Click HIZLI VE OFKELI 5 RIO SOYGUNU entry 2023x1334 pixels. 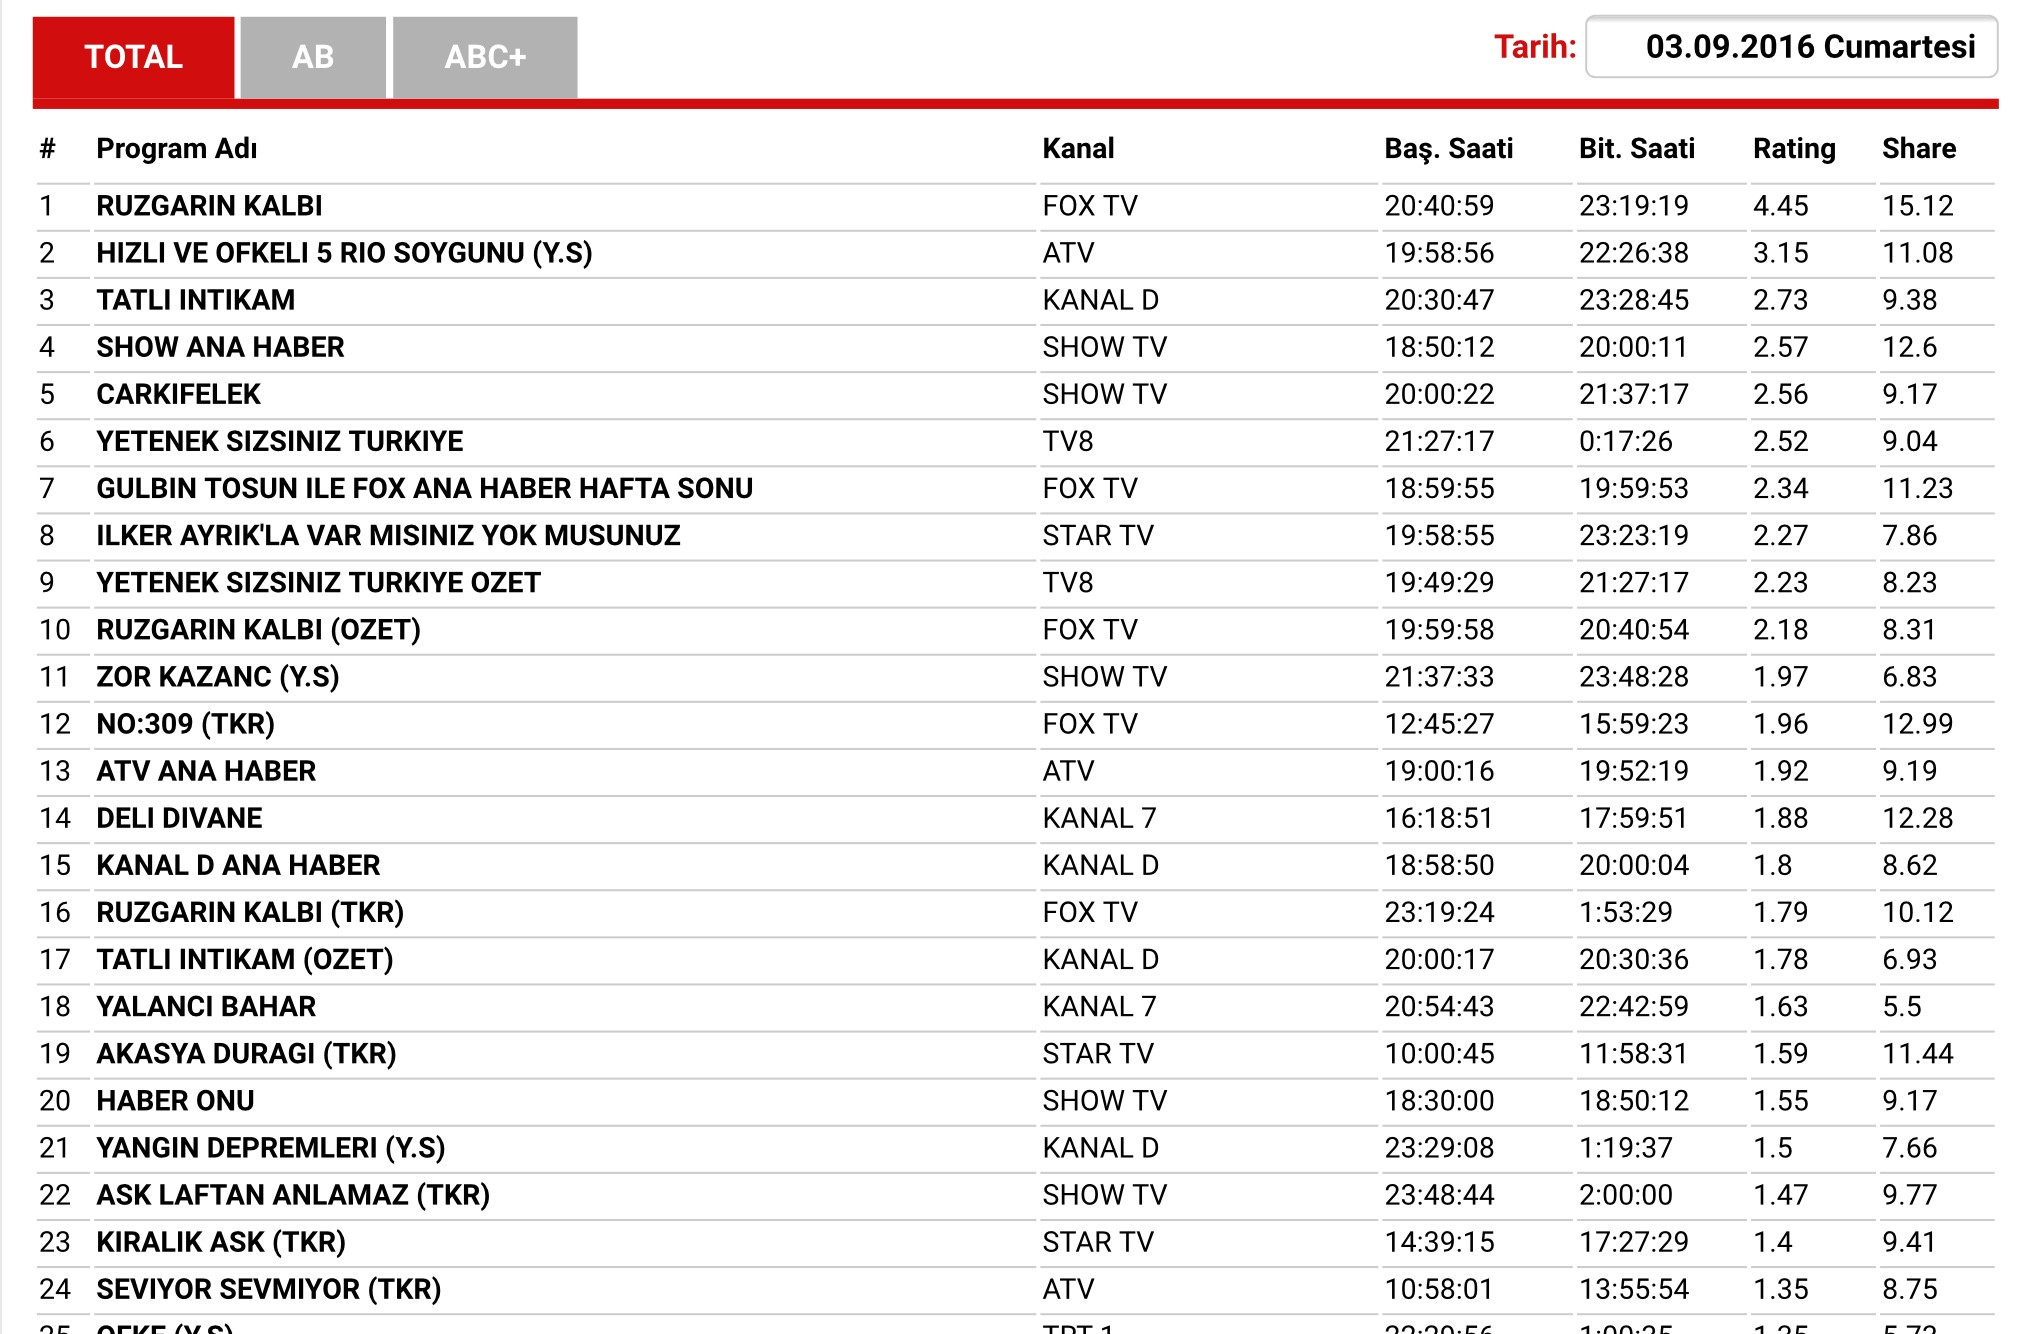tap(344, 253)
